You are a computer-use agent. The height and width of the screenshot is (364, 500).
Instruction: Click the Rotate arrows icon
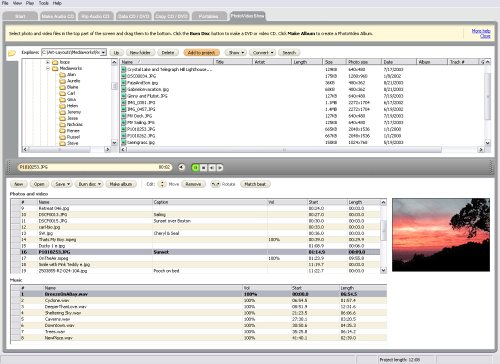(215, 184)
